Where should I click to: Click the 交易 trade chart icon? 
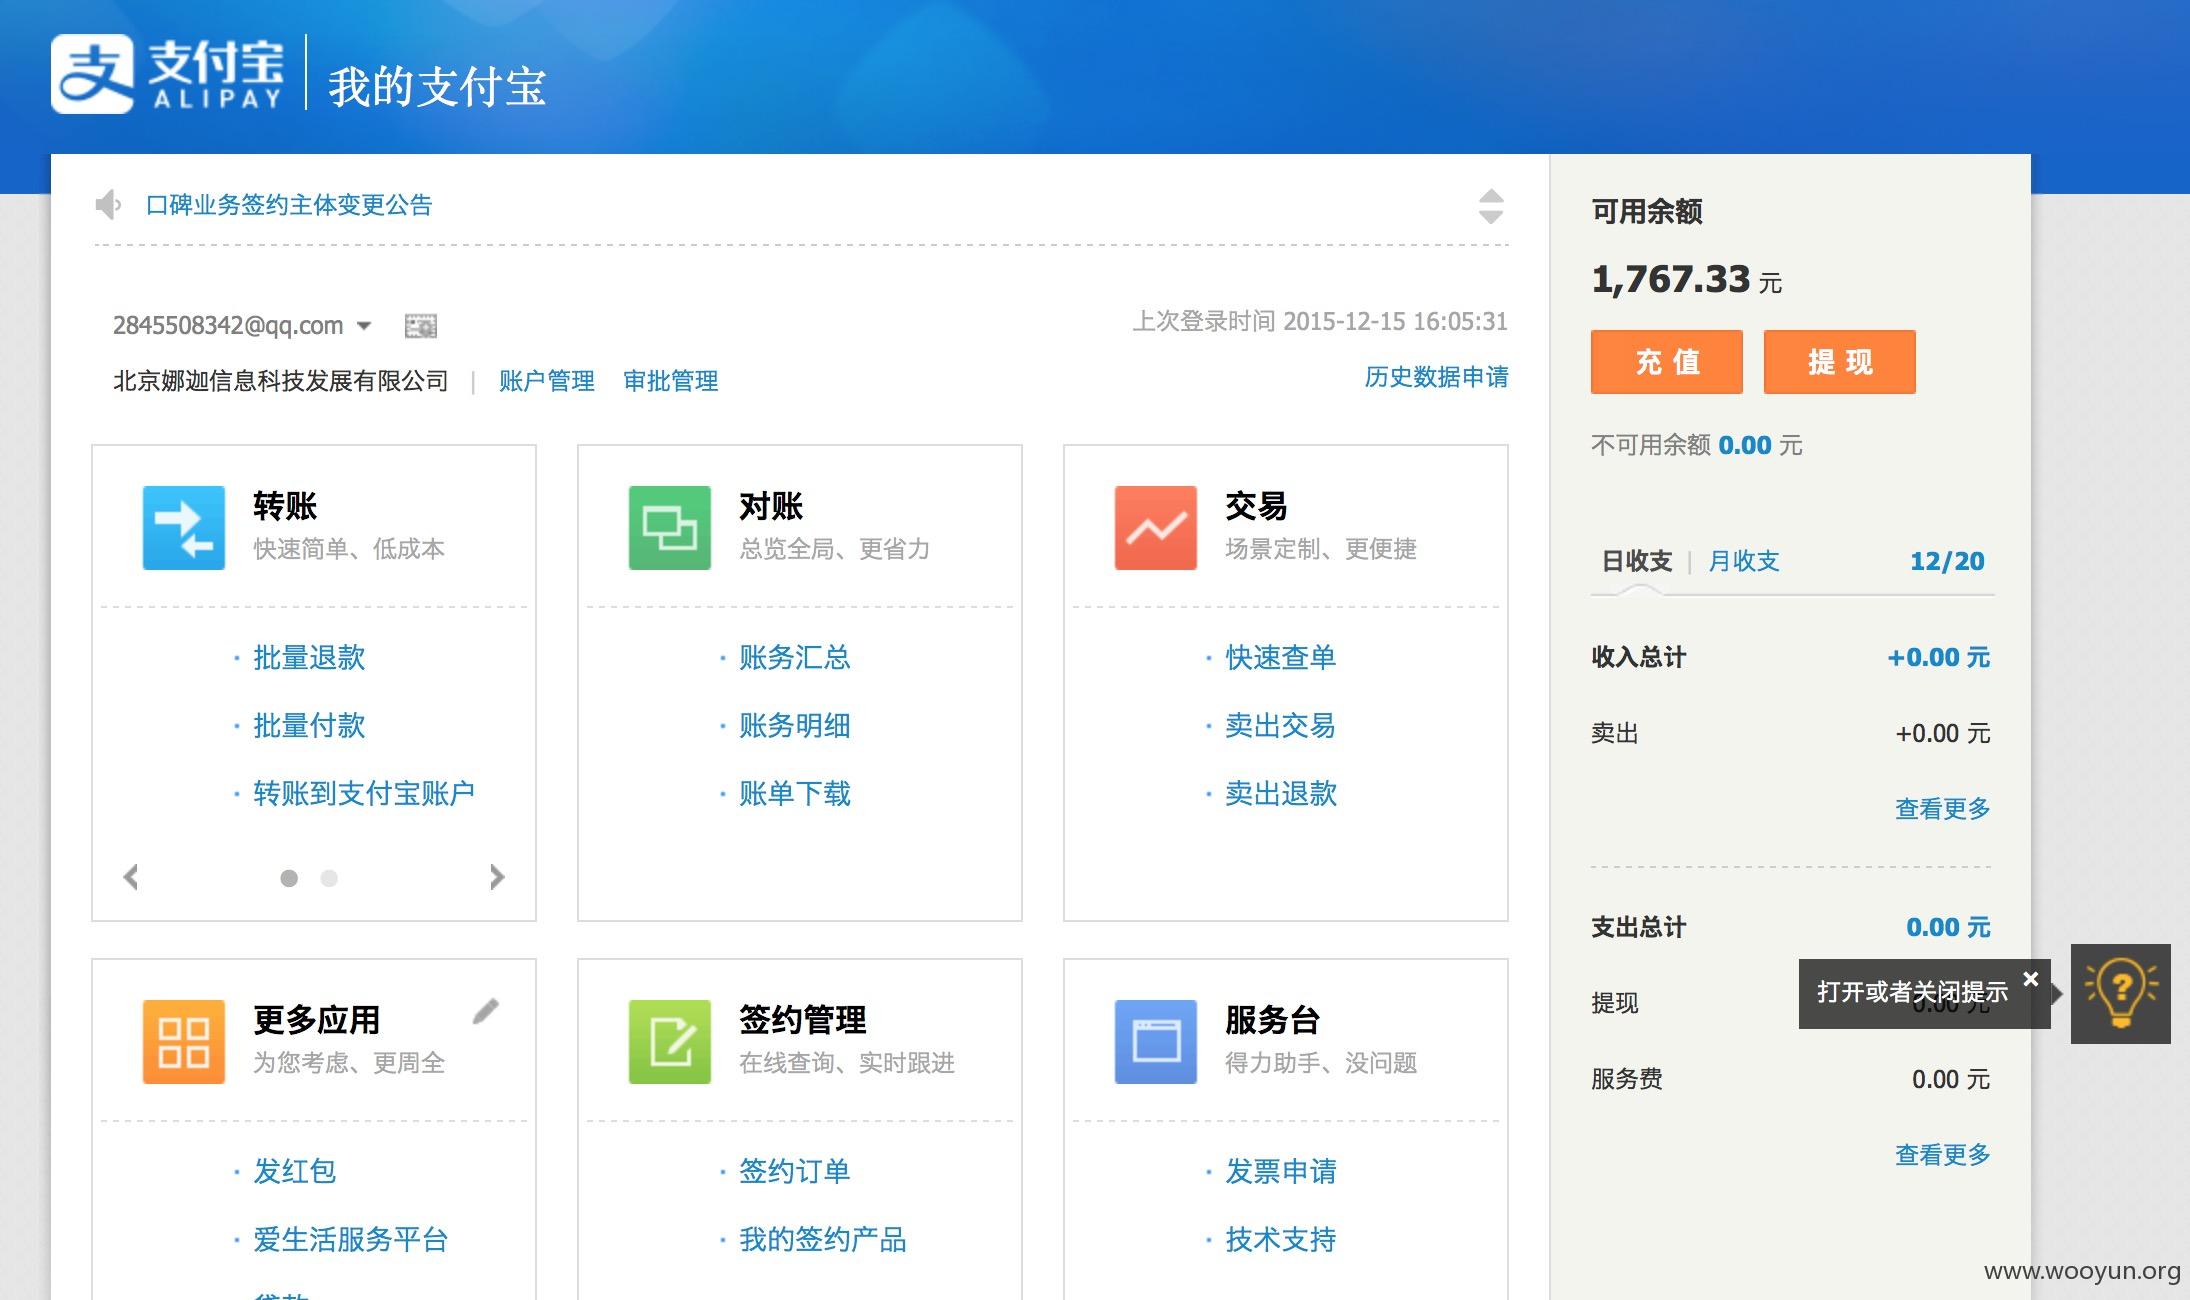tap(1155, 528)
